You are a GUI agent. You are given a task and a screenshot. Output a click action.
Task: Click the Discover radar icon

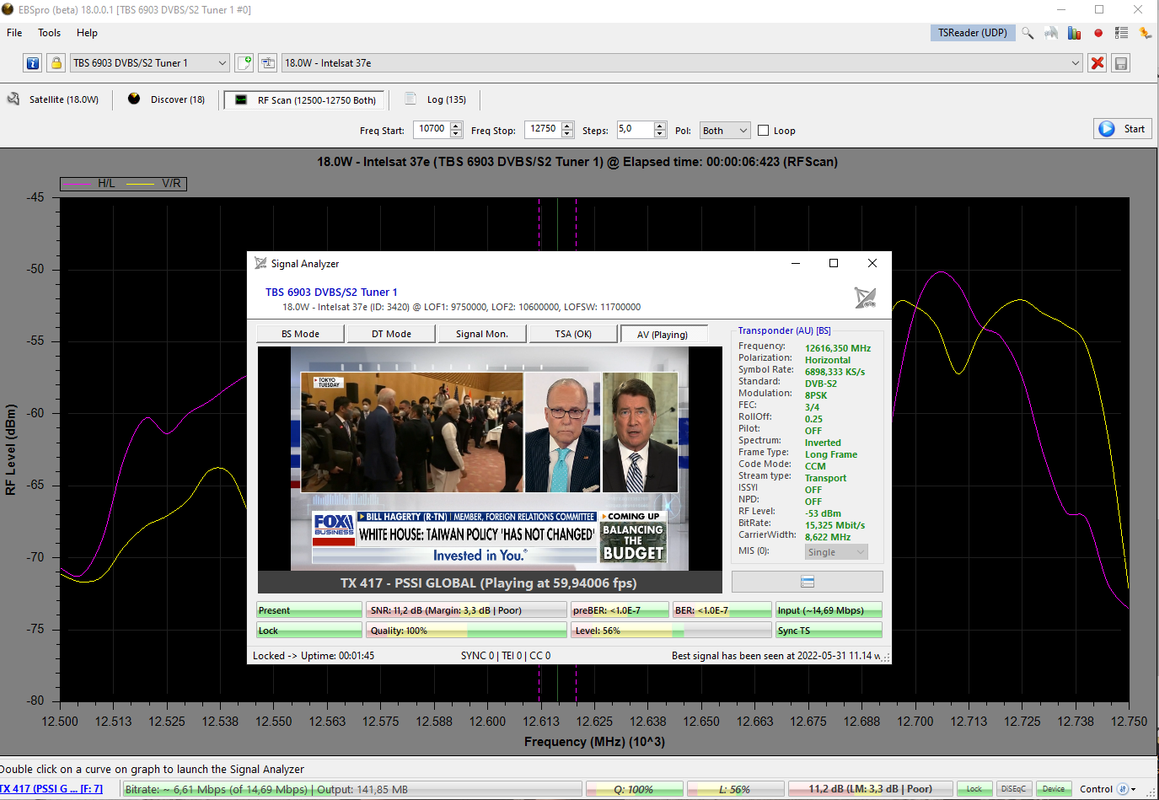(134, 99)
